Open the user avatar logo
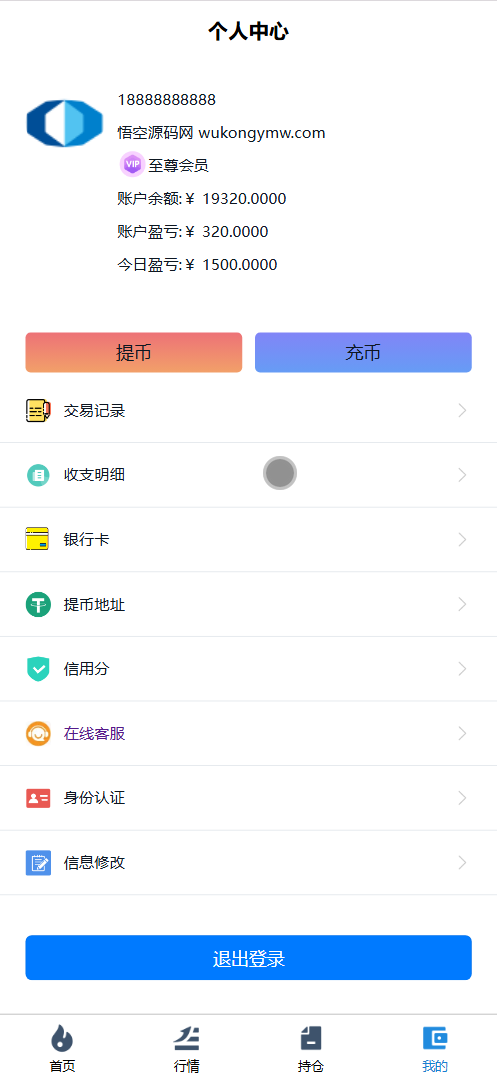This screenshot has width=497, height=1076. point(64,124)
